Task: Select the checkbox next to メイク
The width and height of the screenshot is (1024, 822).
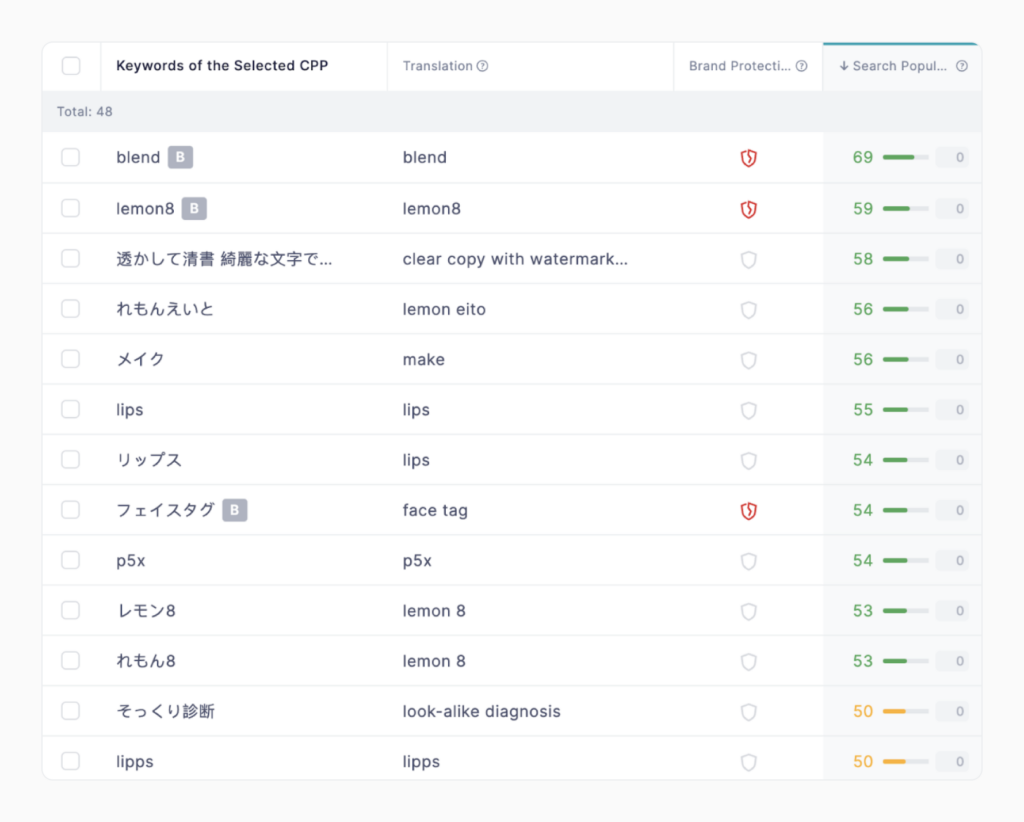Action: (70, 359)
